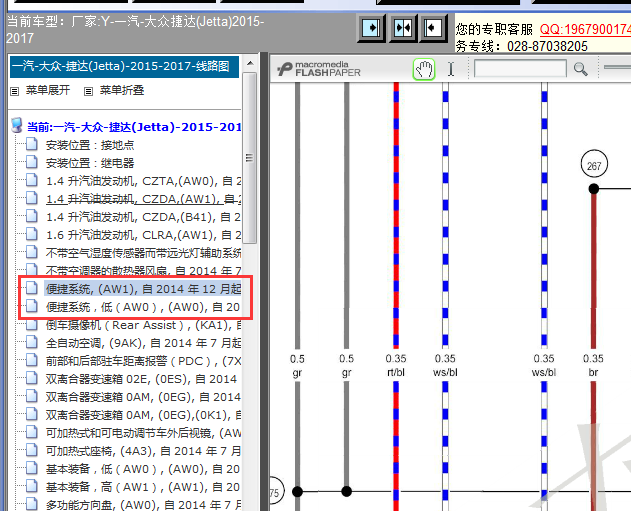Click the FlashPaper search magnifier icon

[x=580, y=69]
